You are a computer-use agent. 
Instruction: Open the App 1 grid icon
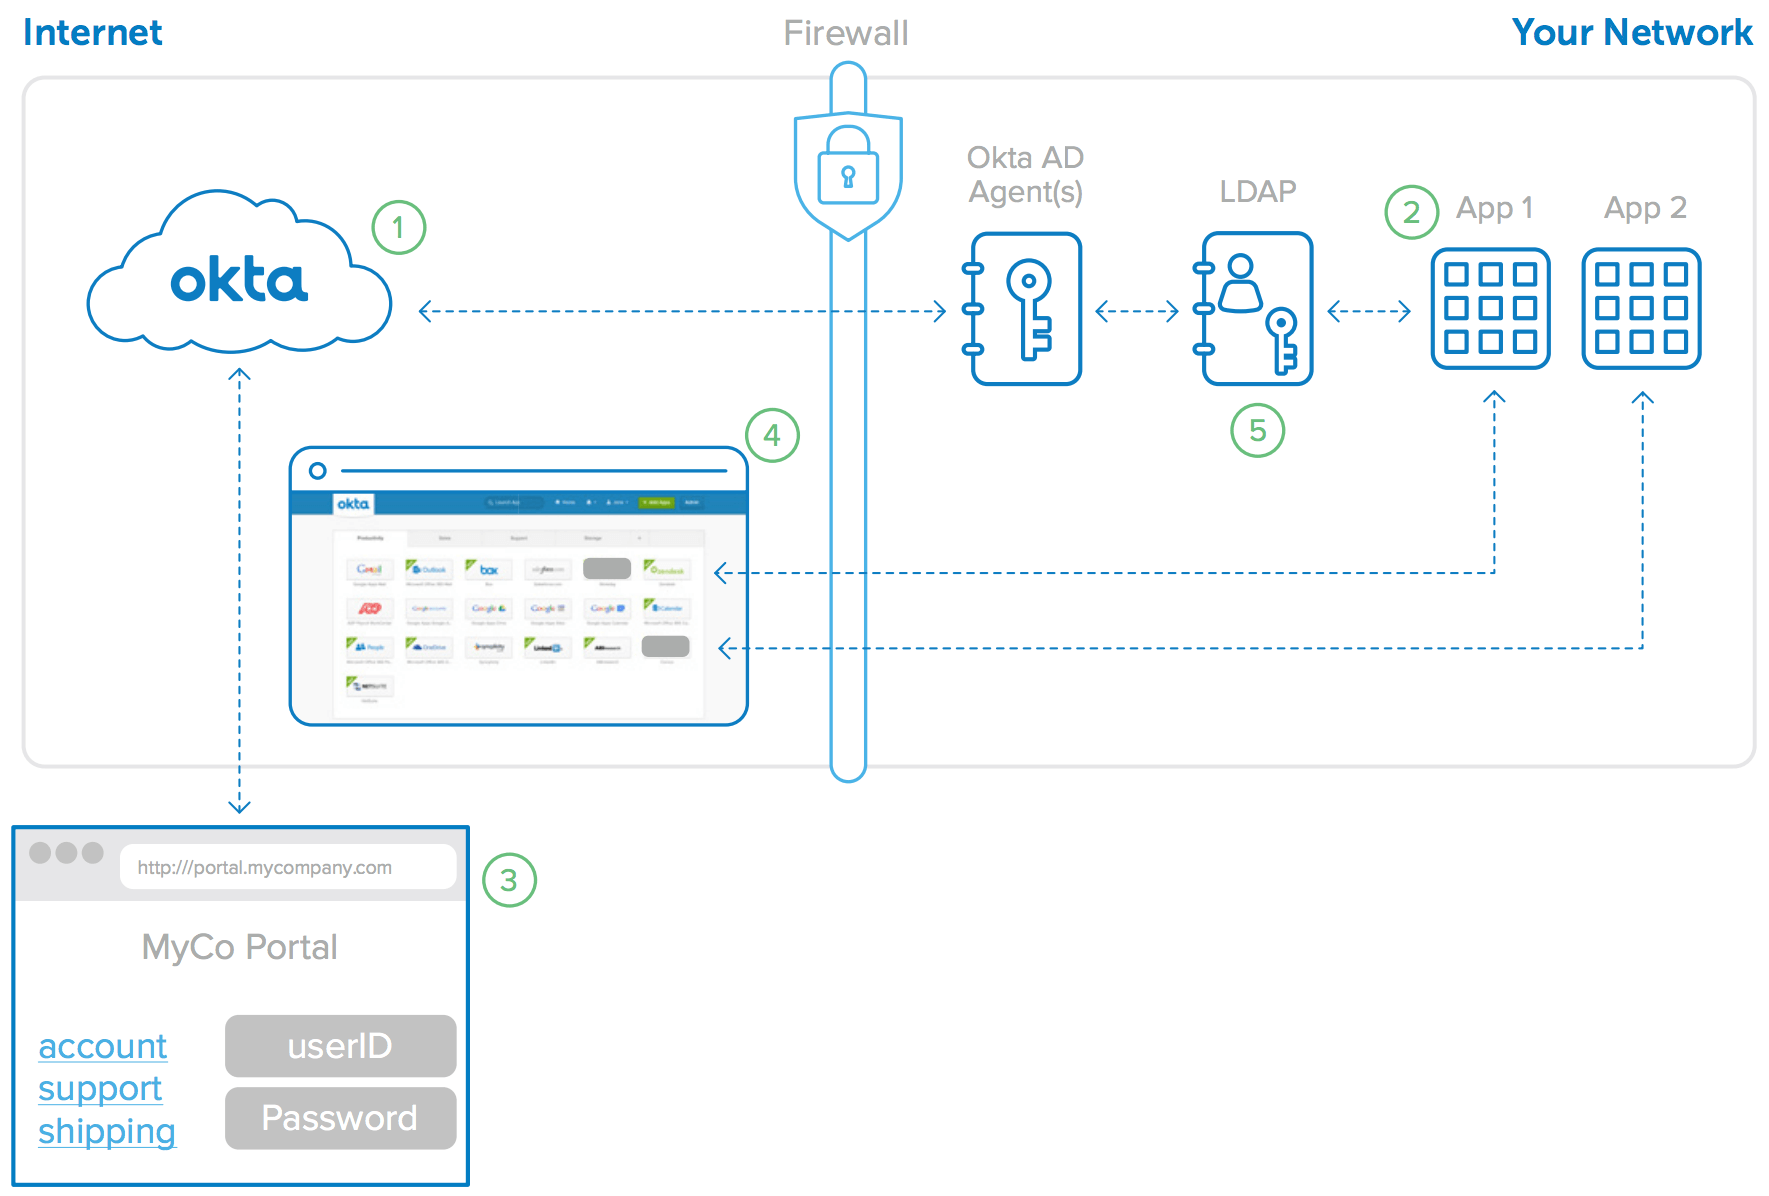coord(1491,309)
